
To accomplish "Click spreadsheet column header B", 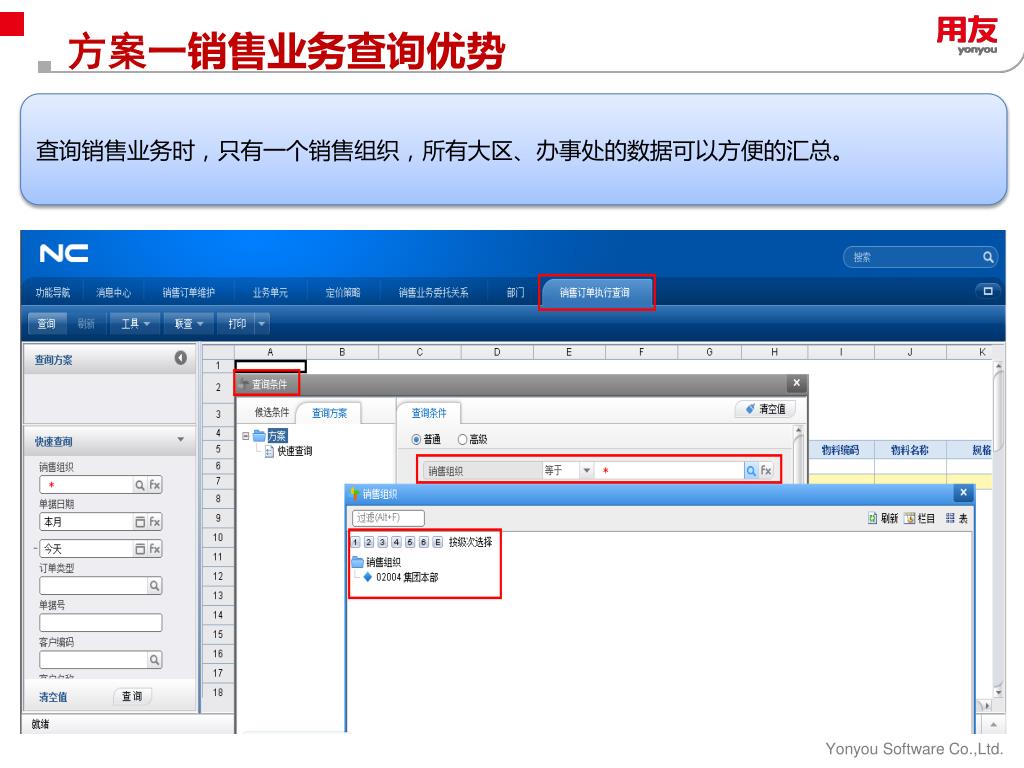I will point(342,352).
